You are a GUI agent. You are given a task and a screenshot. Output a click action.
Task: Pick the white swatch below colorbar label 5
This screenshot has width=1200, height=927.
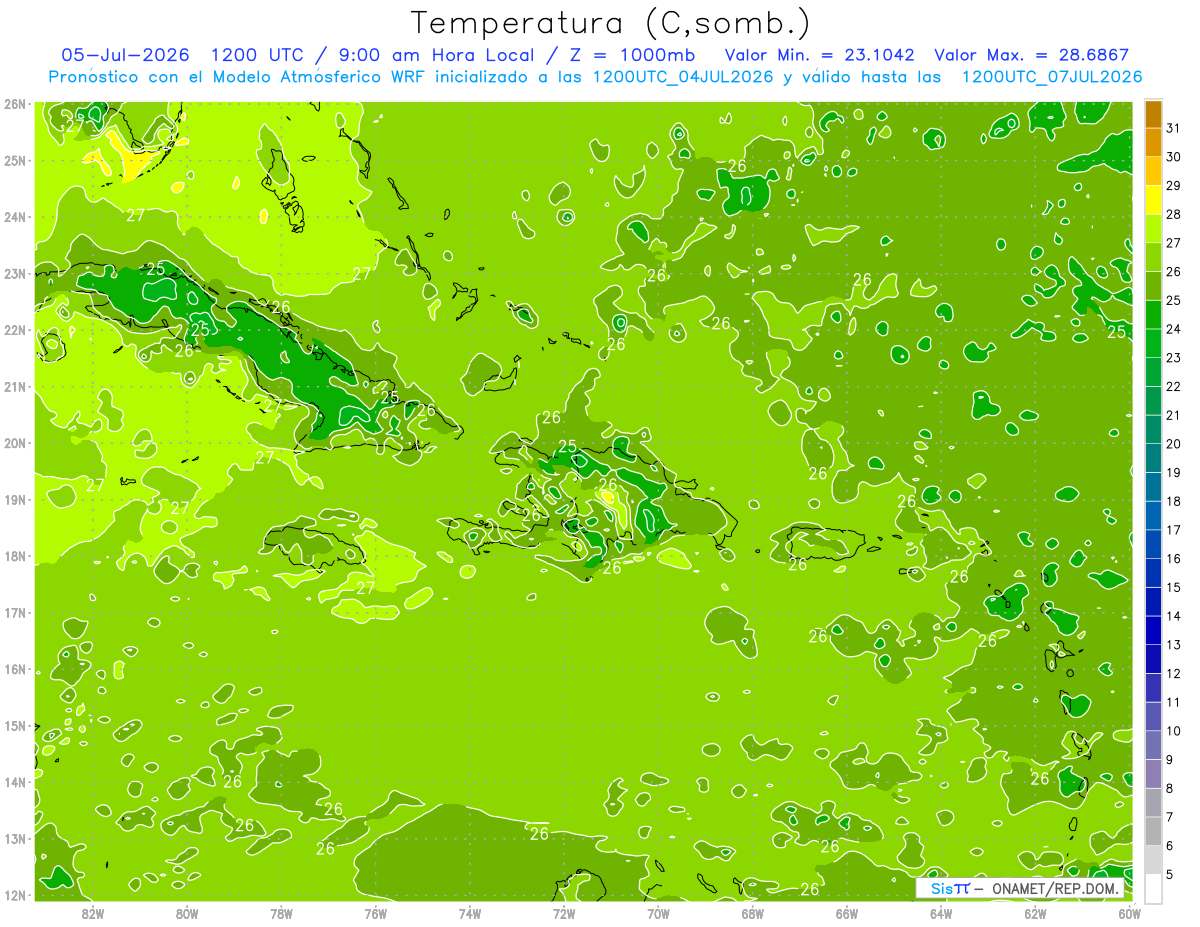click(x=1153, y=889)
